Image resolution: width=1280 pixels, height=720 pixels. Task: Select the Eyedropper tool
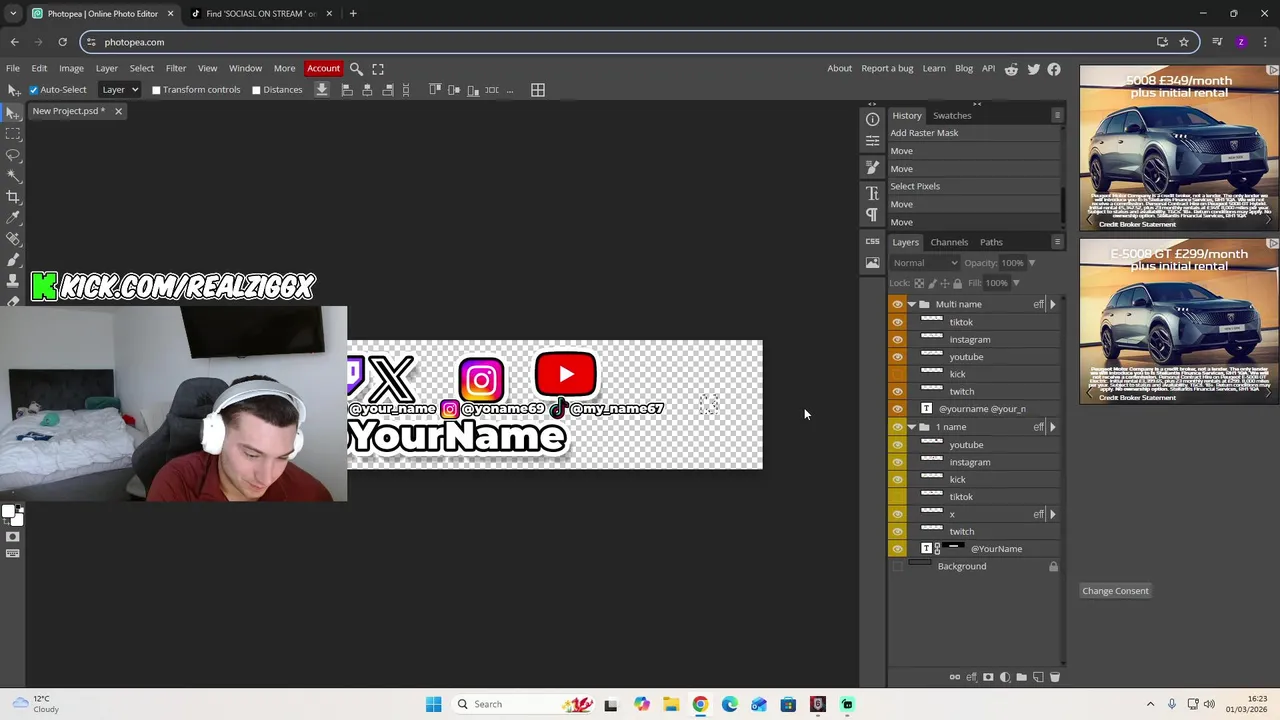pyautogui.click(x=13, y=218)
